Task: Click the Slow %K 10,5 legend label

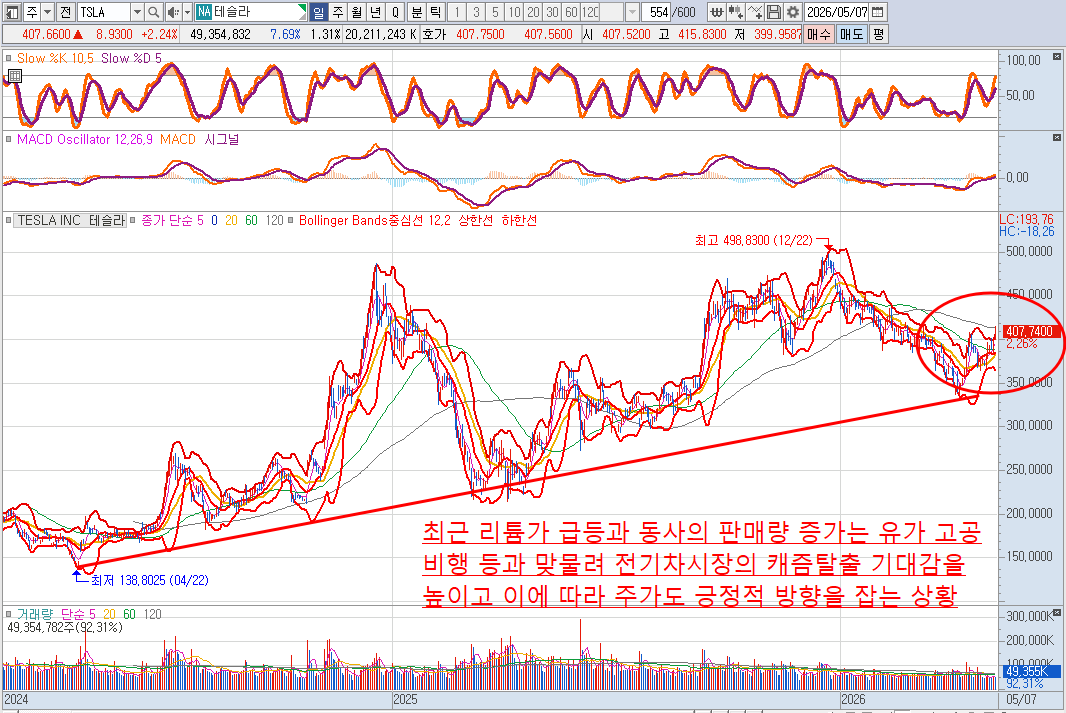Action: [55, 58]
